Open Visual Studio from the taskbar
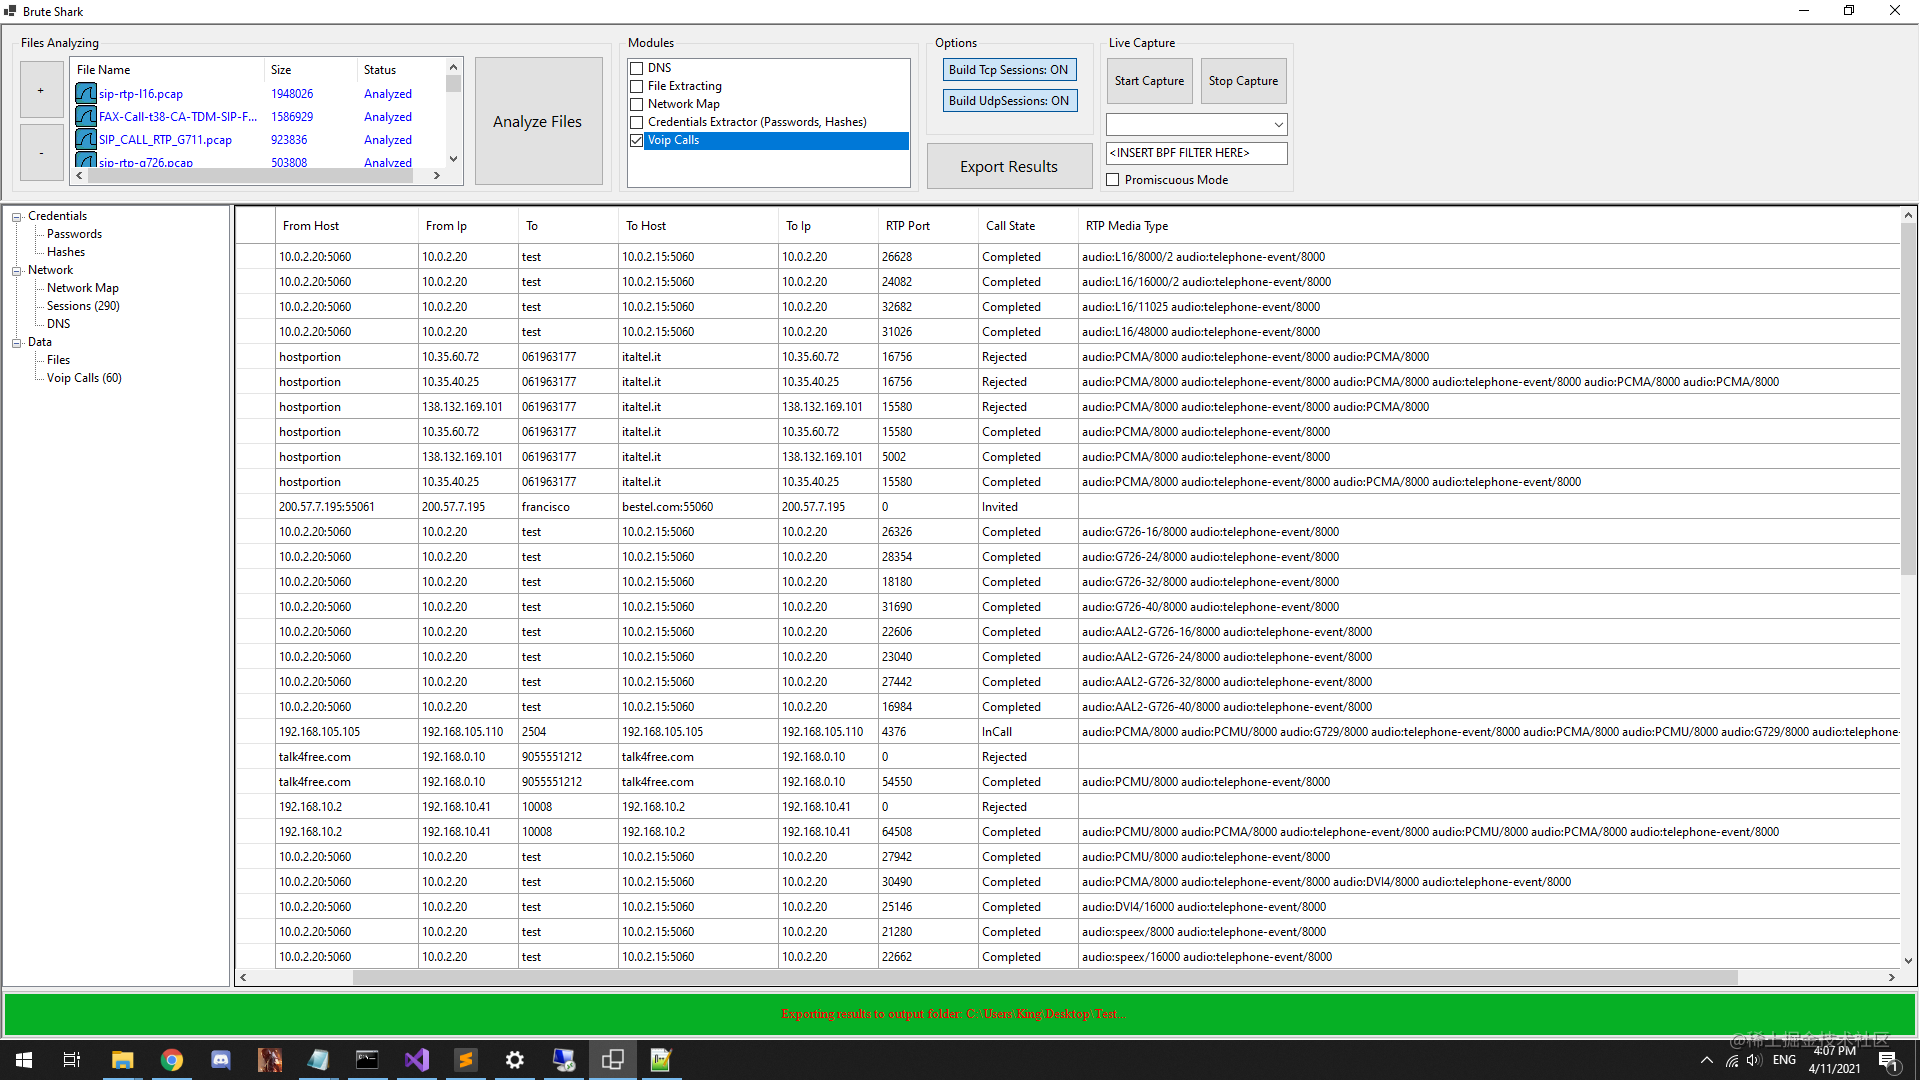 [x=417, y=1060]
